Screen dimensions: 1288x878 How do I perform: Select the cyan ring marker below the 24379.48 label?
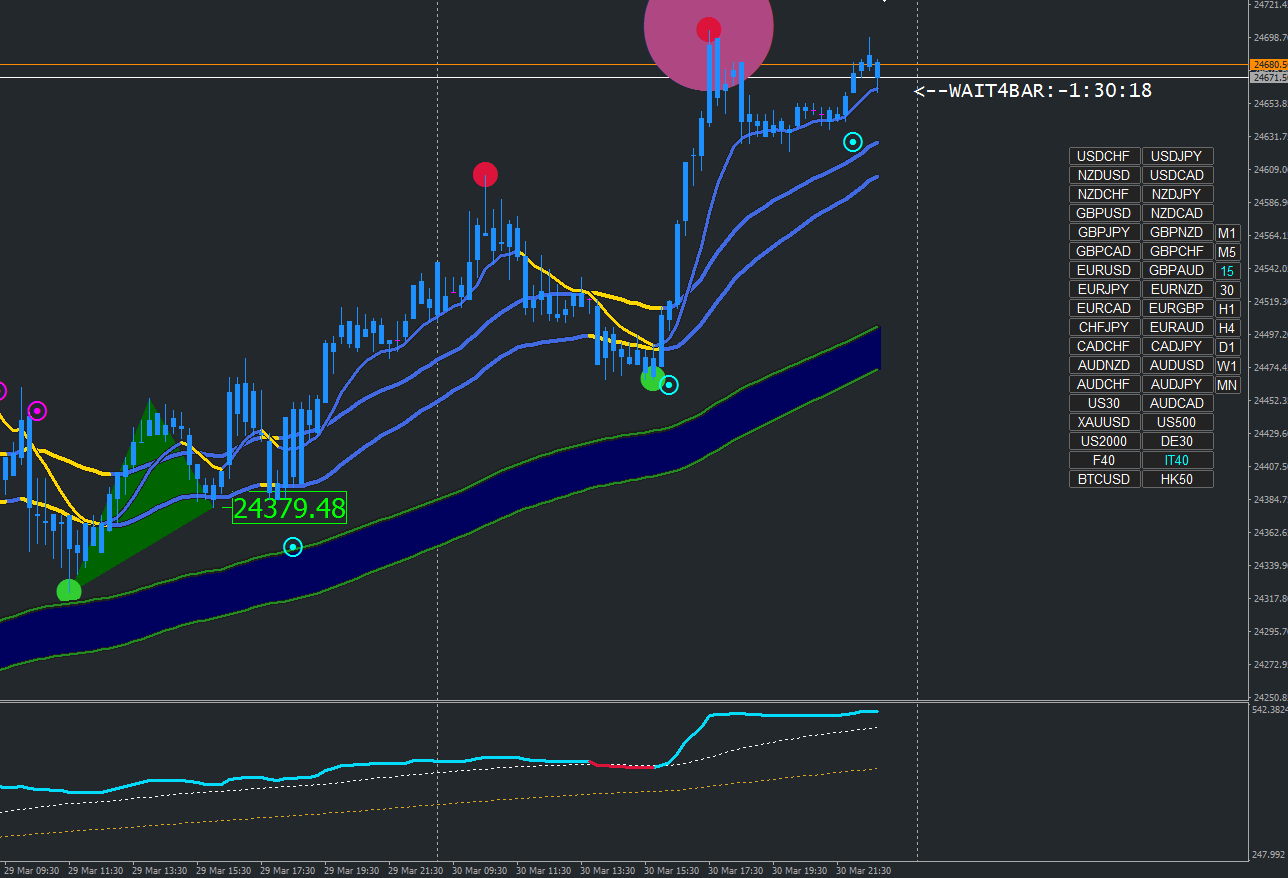(x=292, y=547)
